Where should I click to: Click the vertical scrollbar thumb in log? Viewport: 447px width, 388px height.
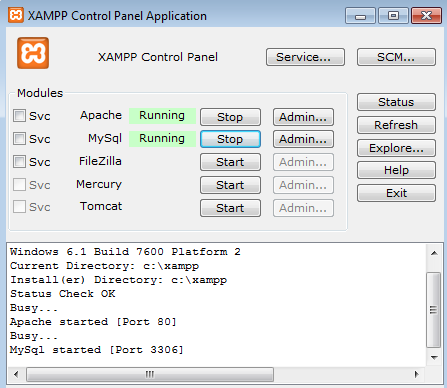[x=434, y=310]
